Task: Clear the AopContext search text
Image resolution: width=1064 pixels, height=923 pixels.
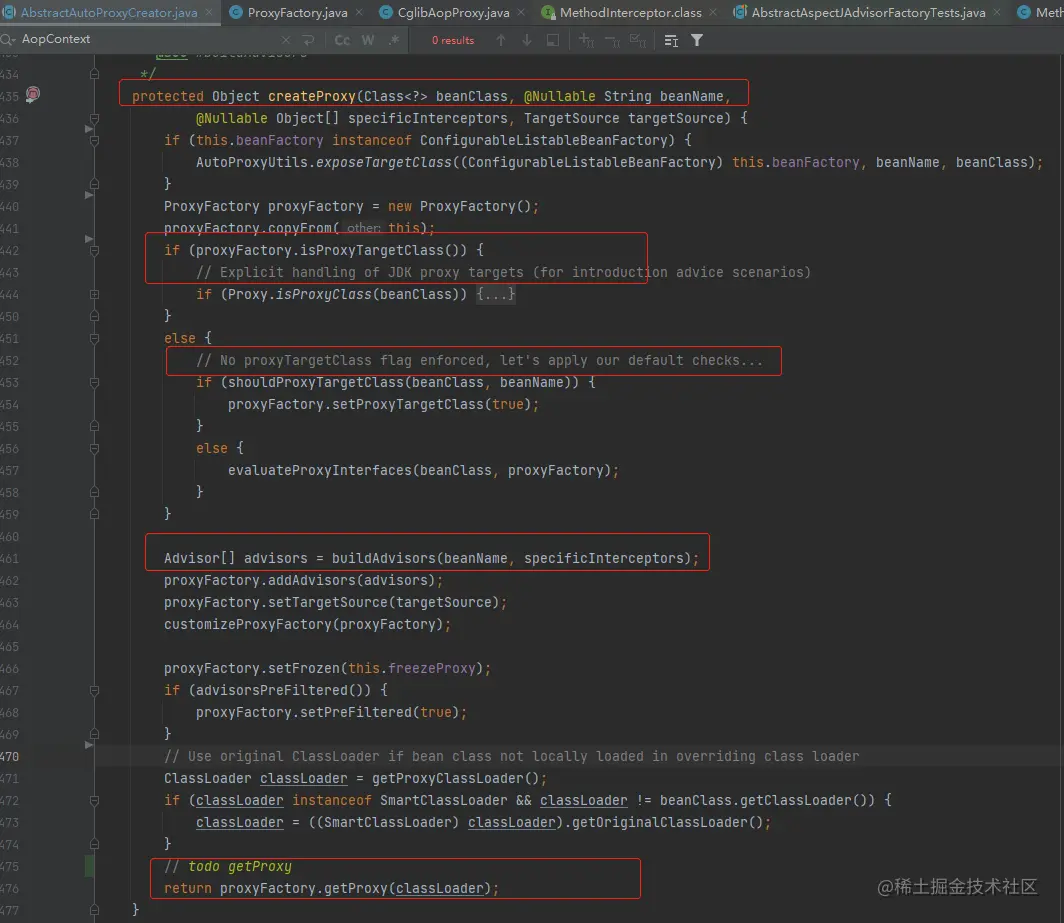Action: (286, 40)
